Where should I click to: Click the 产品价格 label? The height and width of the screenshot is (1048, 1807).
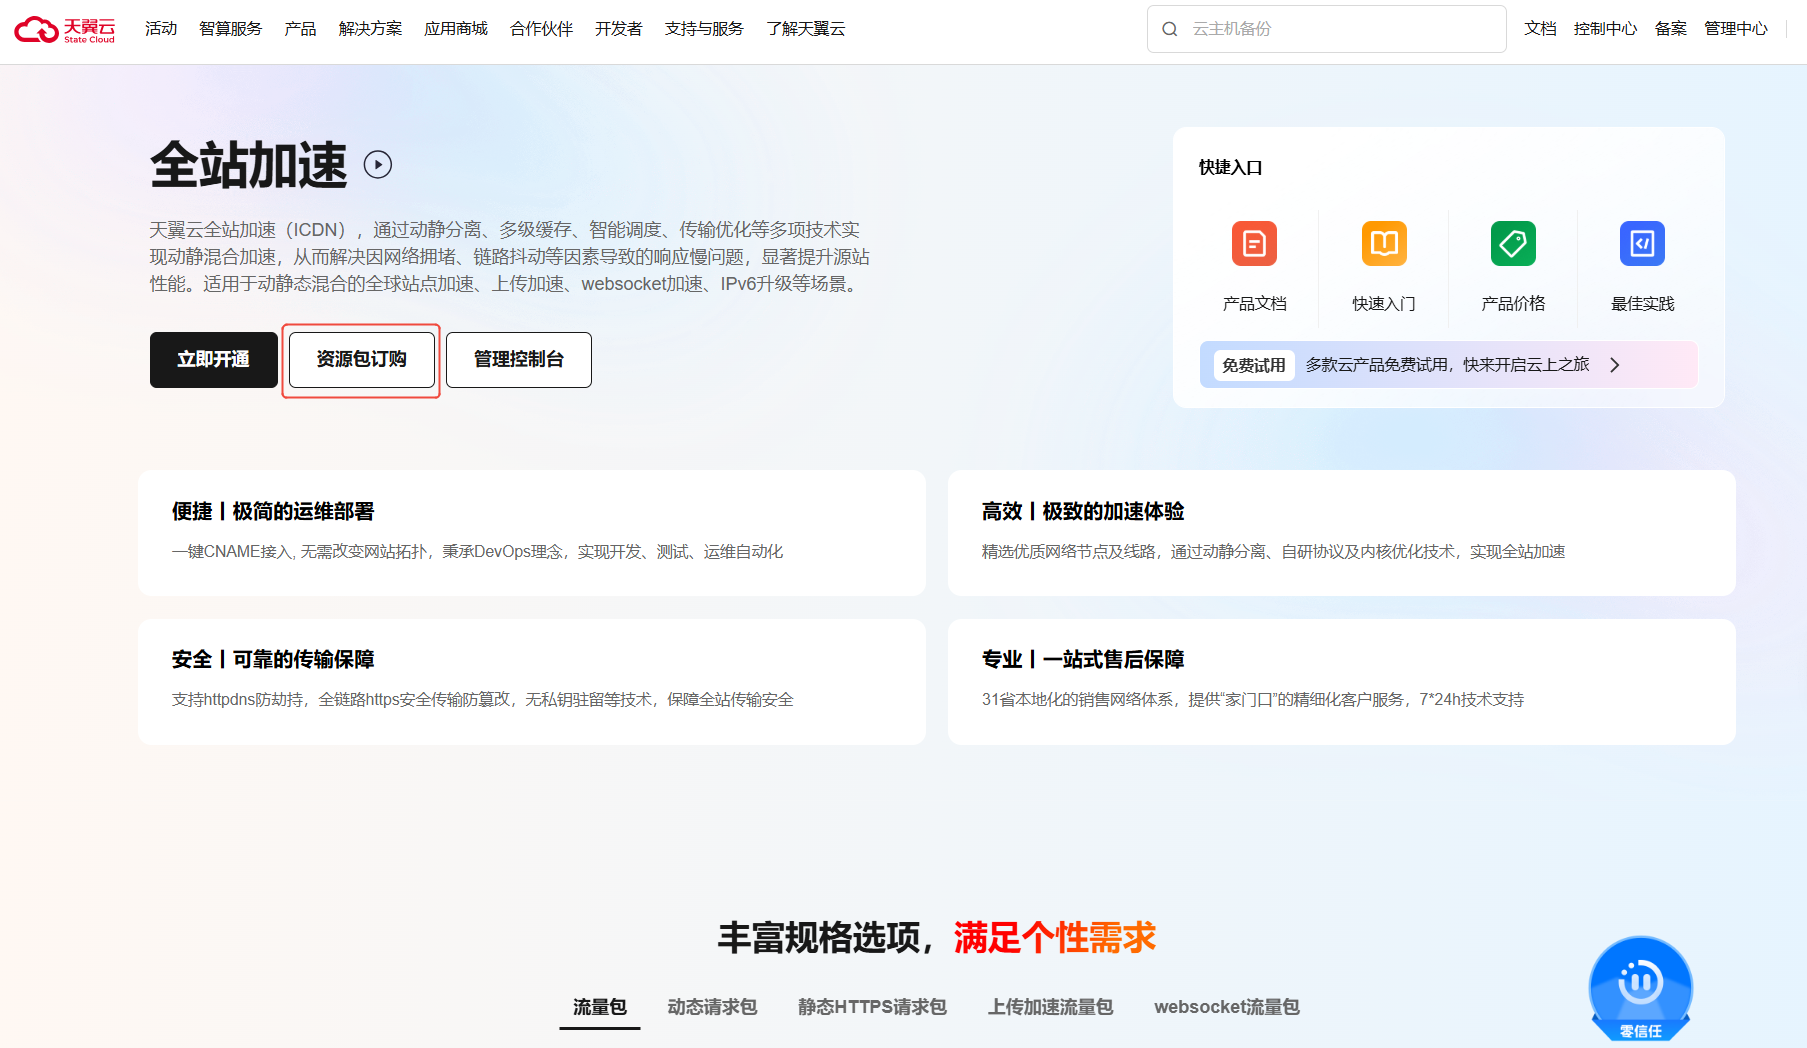[1513, 304]
